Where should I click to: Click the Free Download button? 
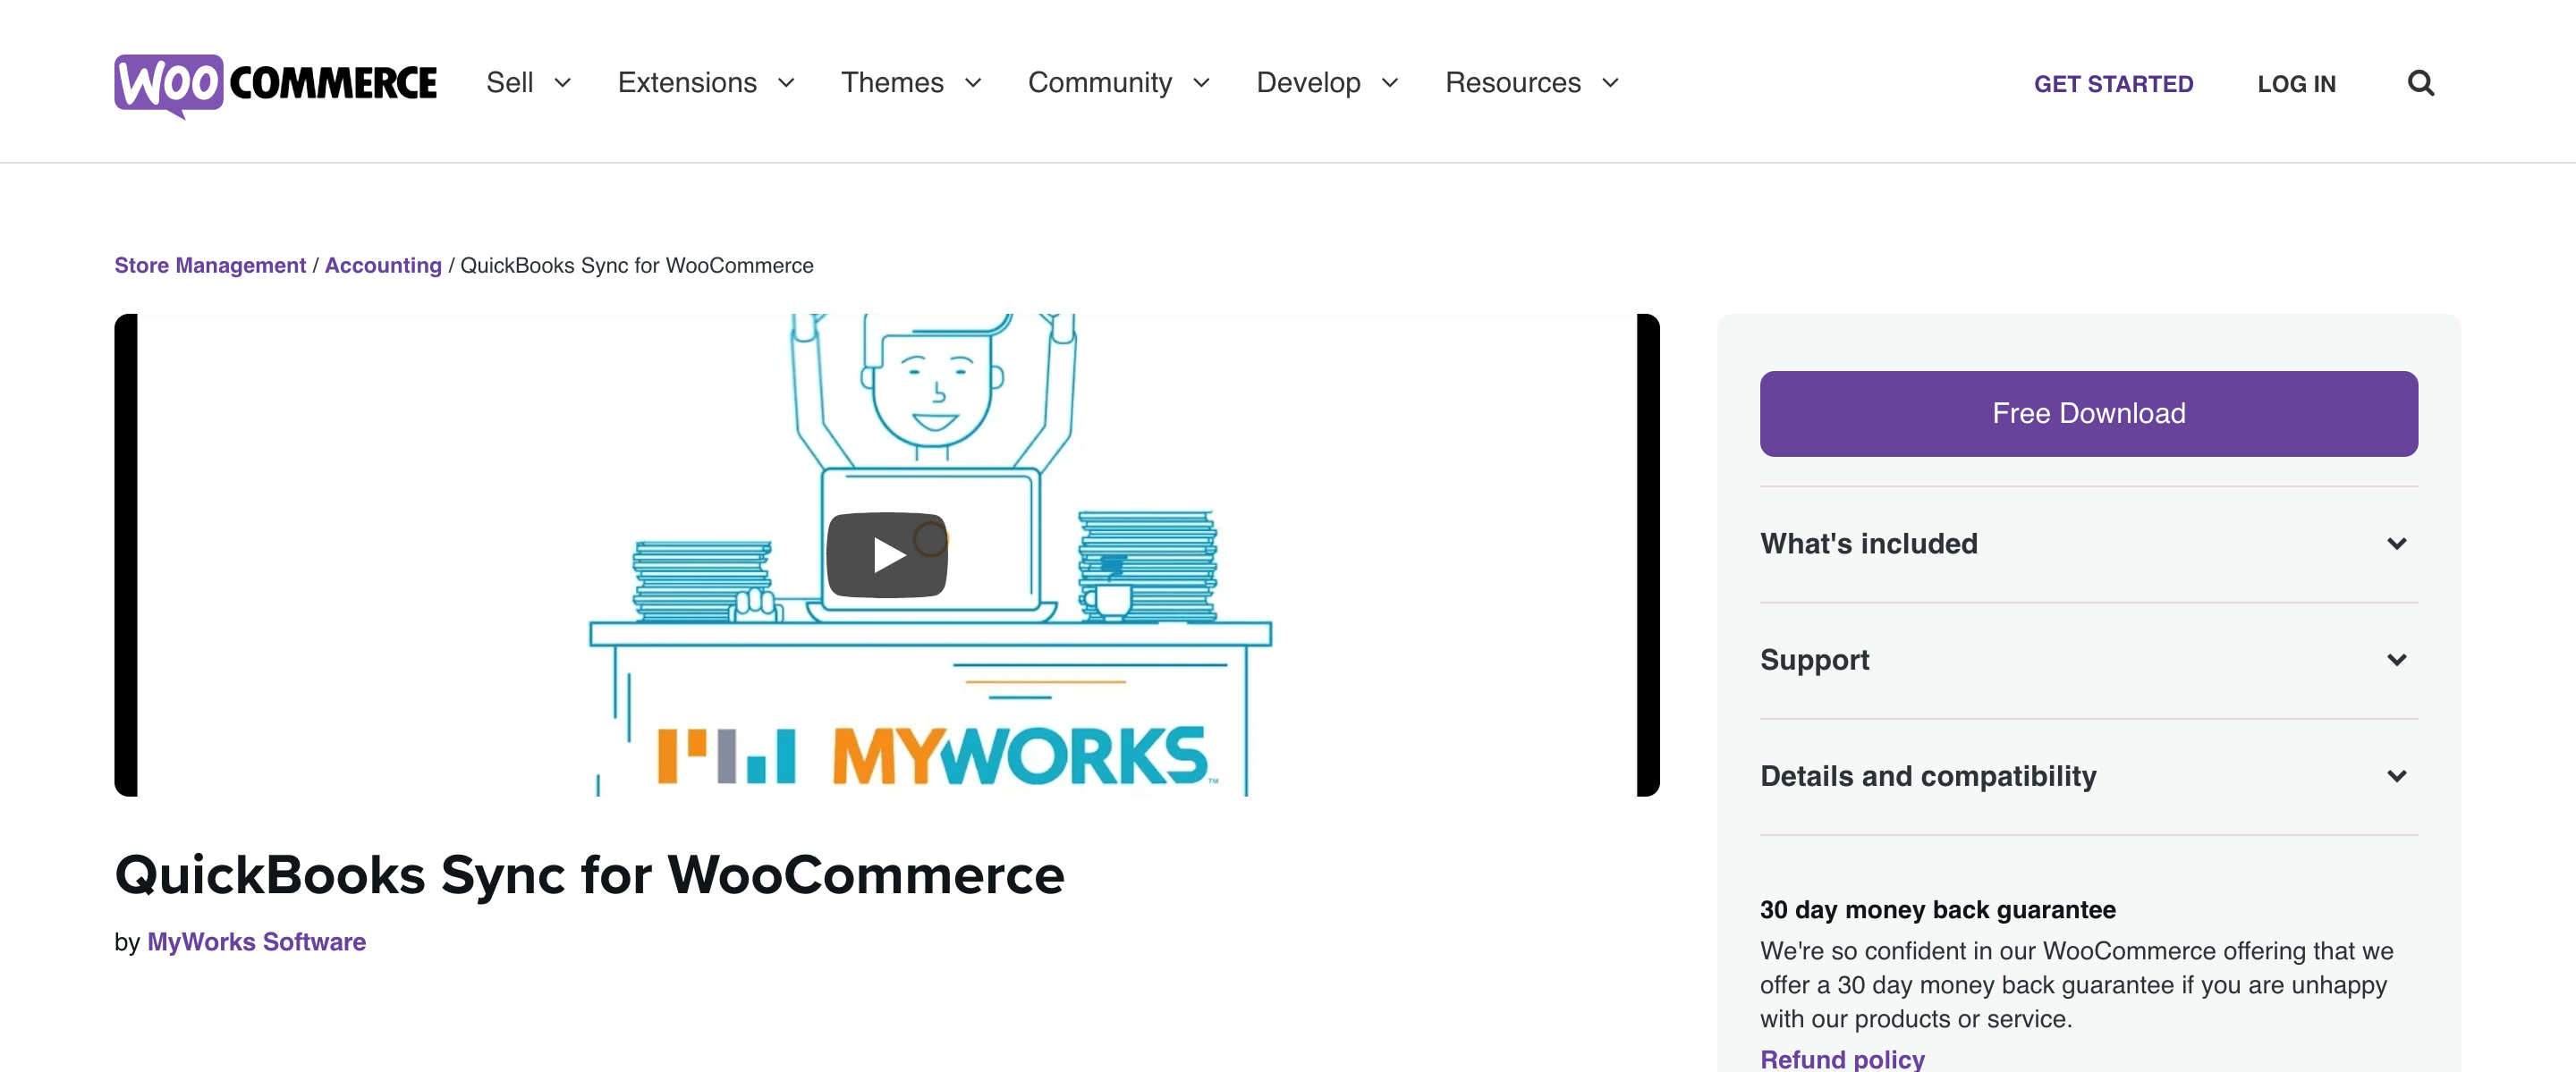[2088, 412]
